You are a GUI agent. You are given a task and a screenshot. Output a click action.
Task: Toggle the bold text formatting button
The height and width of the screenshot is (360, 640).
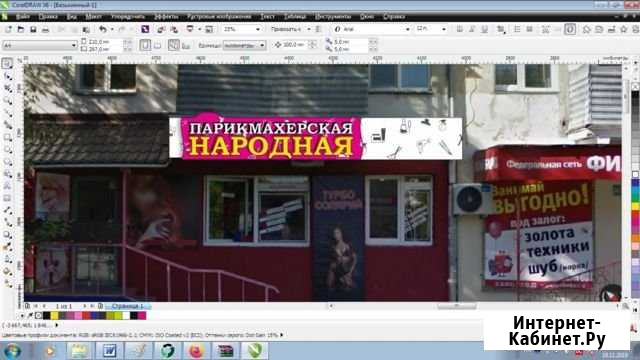pyautogui.click(x=460, y=29)
